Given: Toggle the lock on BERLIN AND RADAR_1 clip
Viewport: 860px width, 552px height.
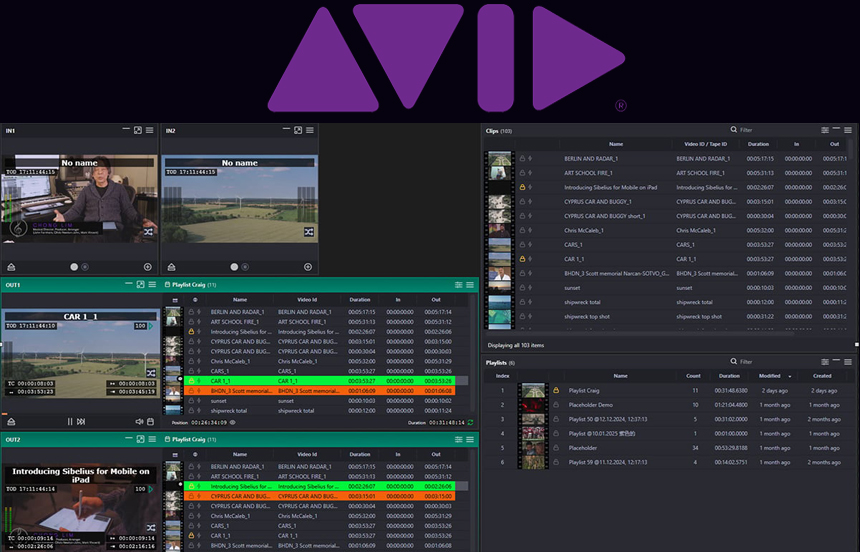Looking at the screenshot, I should 522,159.
